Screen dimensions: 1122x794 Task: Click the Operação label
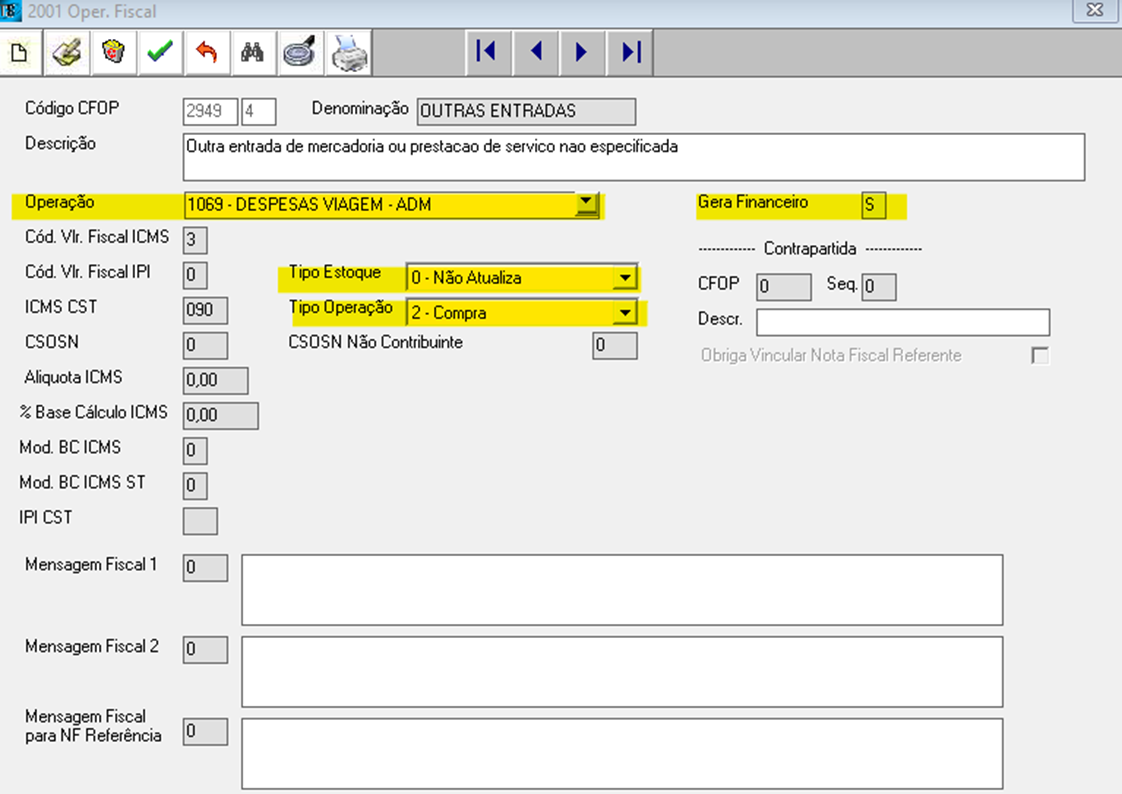59,202
